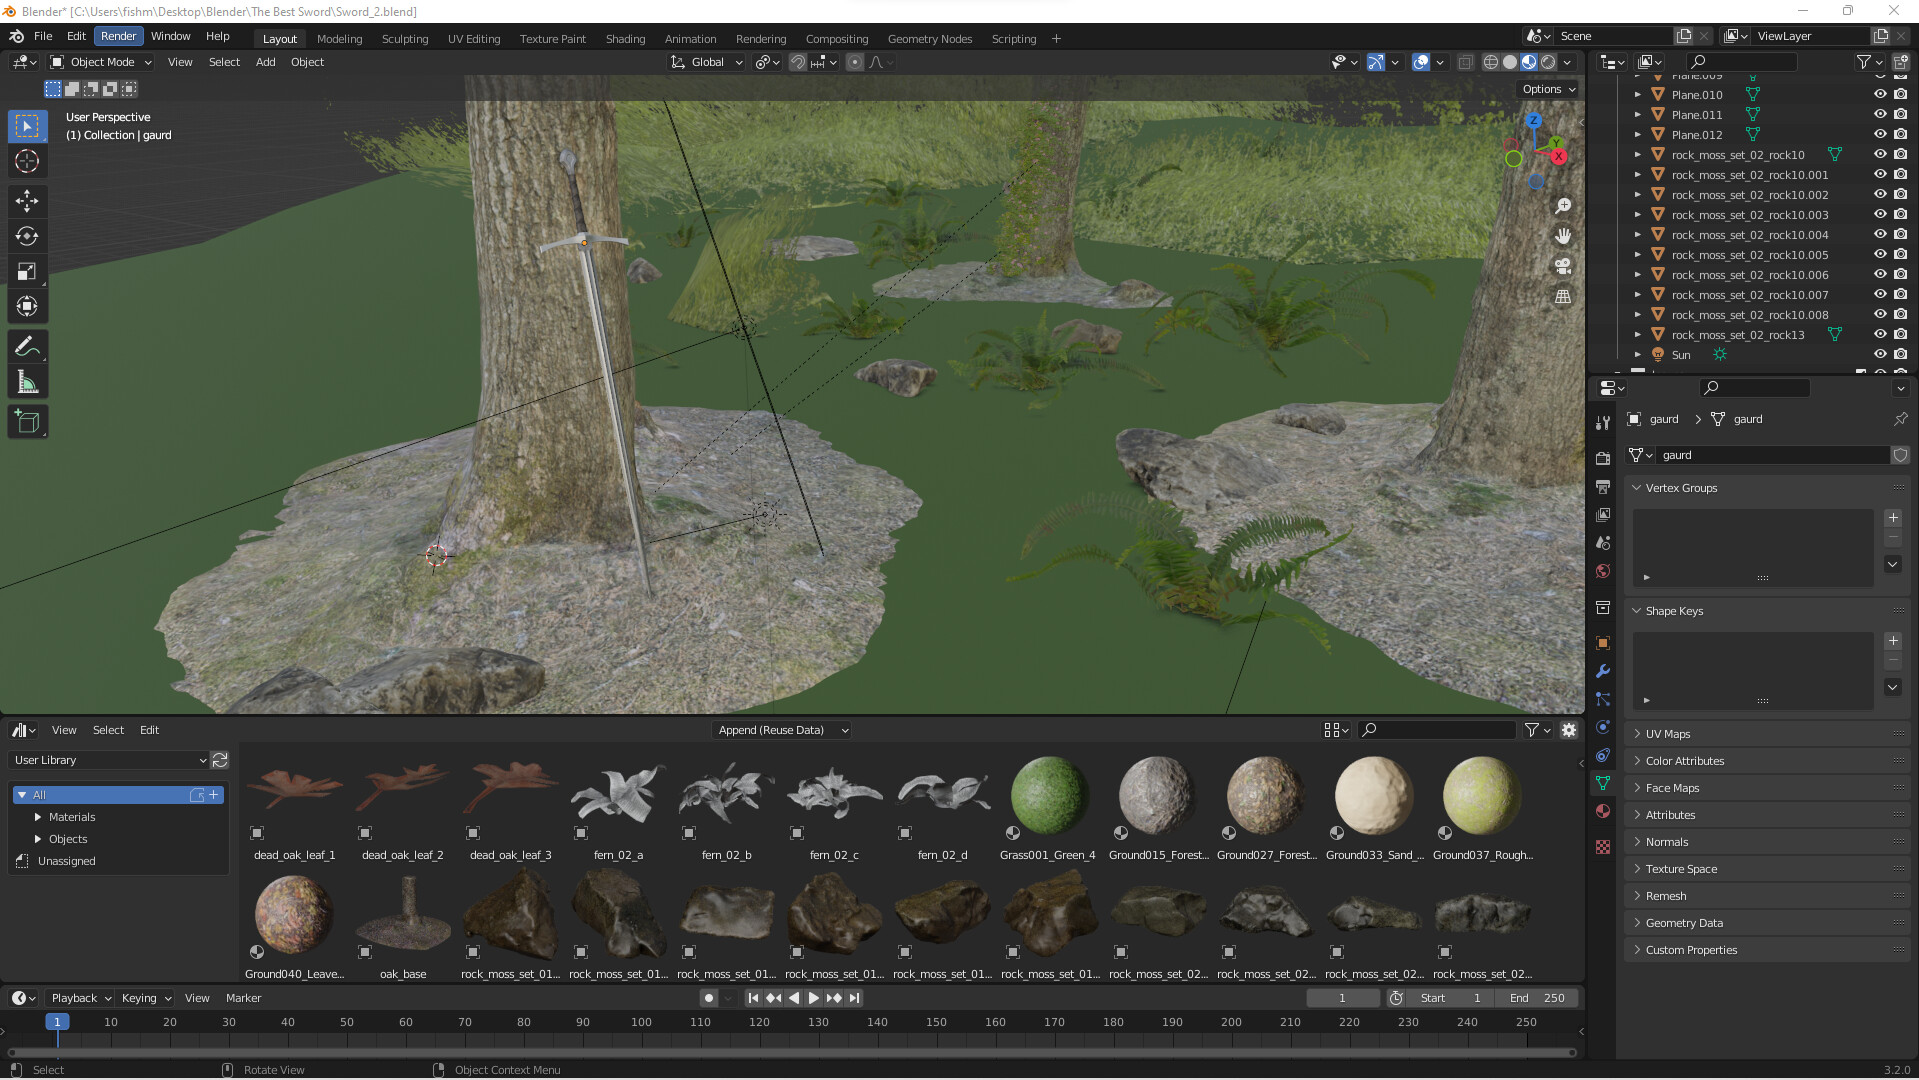The height and width of the screenshot is (1080, 1919).
Task: Toggle Sun light visibility eye
Action: (1879, 355)
